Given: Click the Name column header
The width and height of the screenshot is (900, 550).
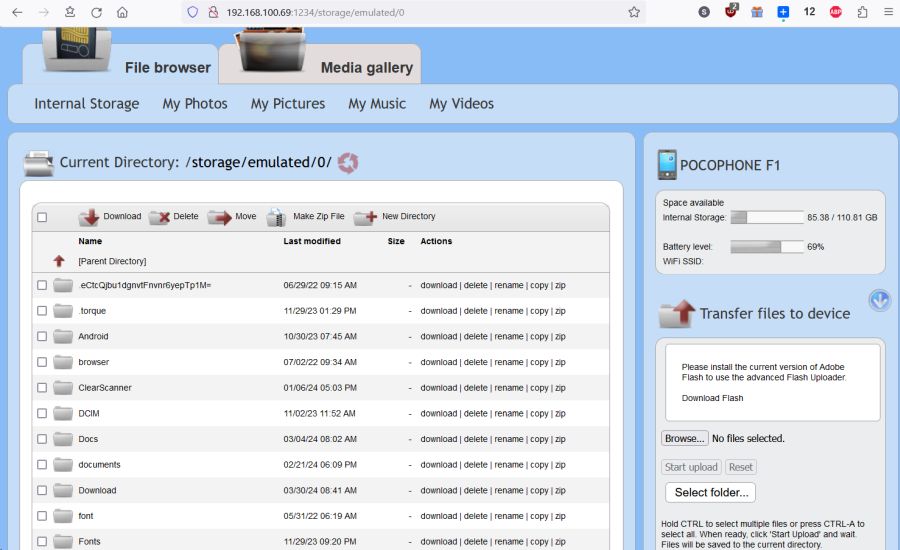Looking at the screenshot, I should pyautogui.click(x=90, y=241).
